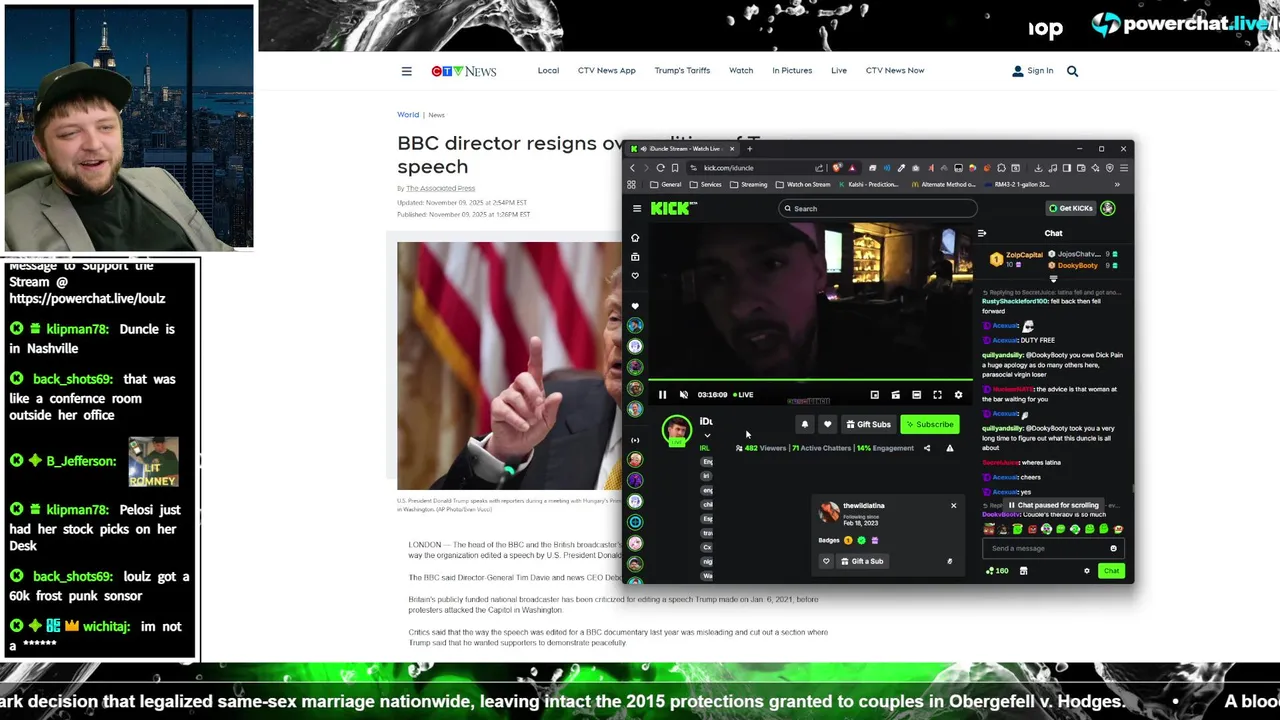
Task: Toggle theater mode on Kick player
Action: pos(916,395)
